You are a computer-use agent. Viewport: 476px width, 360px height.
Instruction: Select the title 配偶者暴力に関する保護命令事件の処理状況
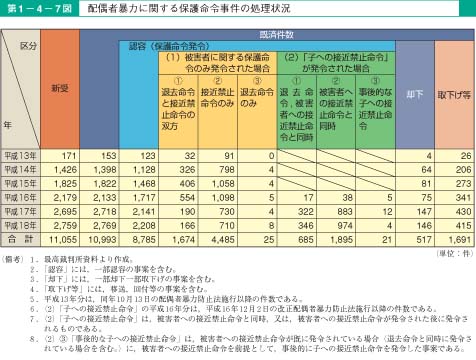pyautogui.click(x=189, y=8)
